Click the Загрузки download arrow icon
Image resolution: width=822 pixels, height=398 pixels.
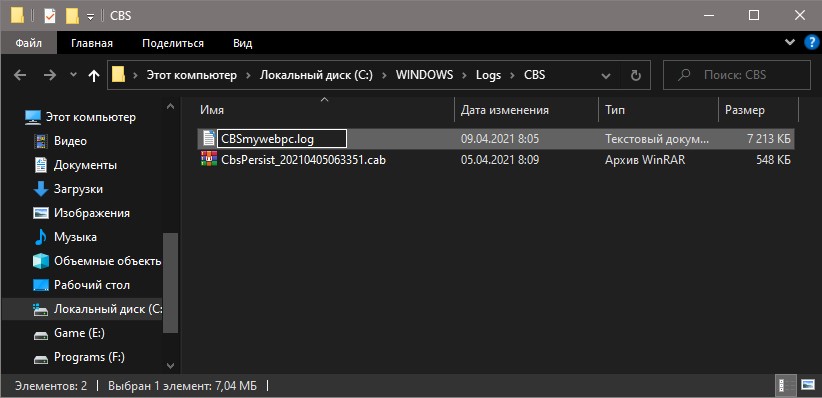40,189
